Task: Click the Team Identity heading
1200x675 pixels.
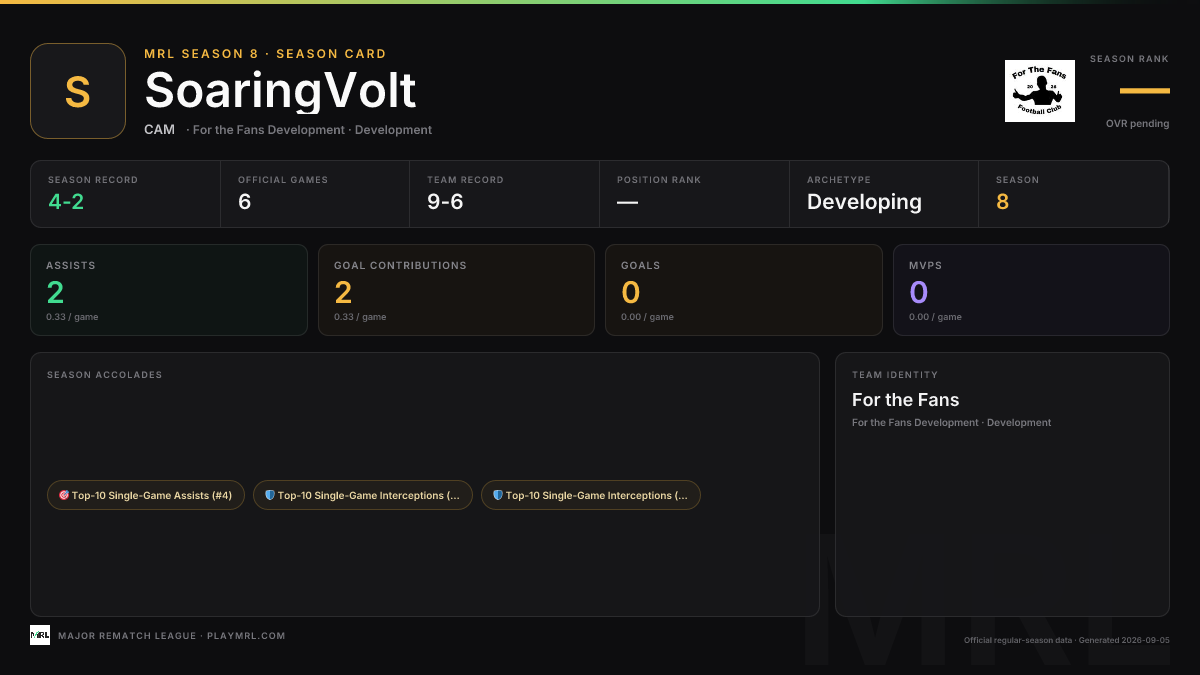Action: [895, 375]
